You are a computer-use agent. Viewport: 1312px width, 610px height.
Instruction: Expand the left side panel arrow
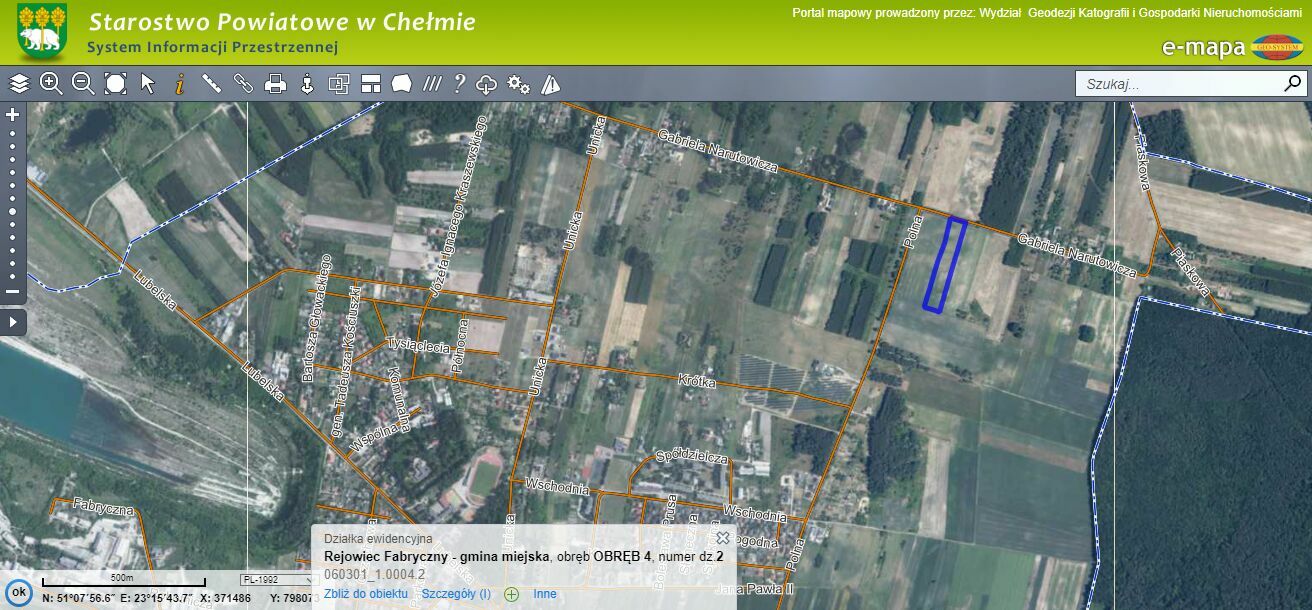13,322
